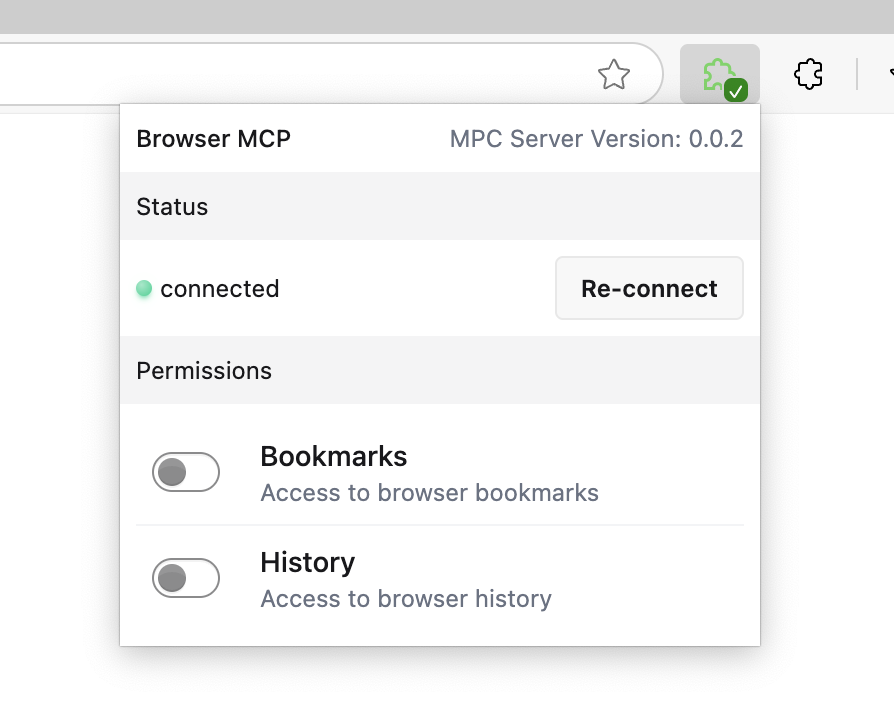Screen dimensions: 894x712
Task: Click the green checkmark badge on extension icon
Action: point(736,91)
